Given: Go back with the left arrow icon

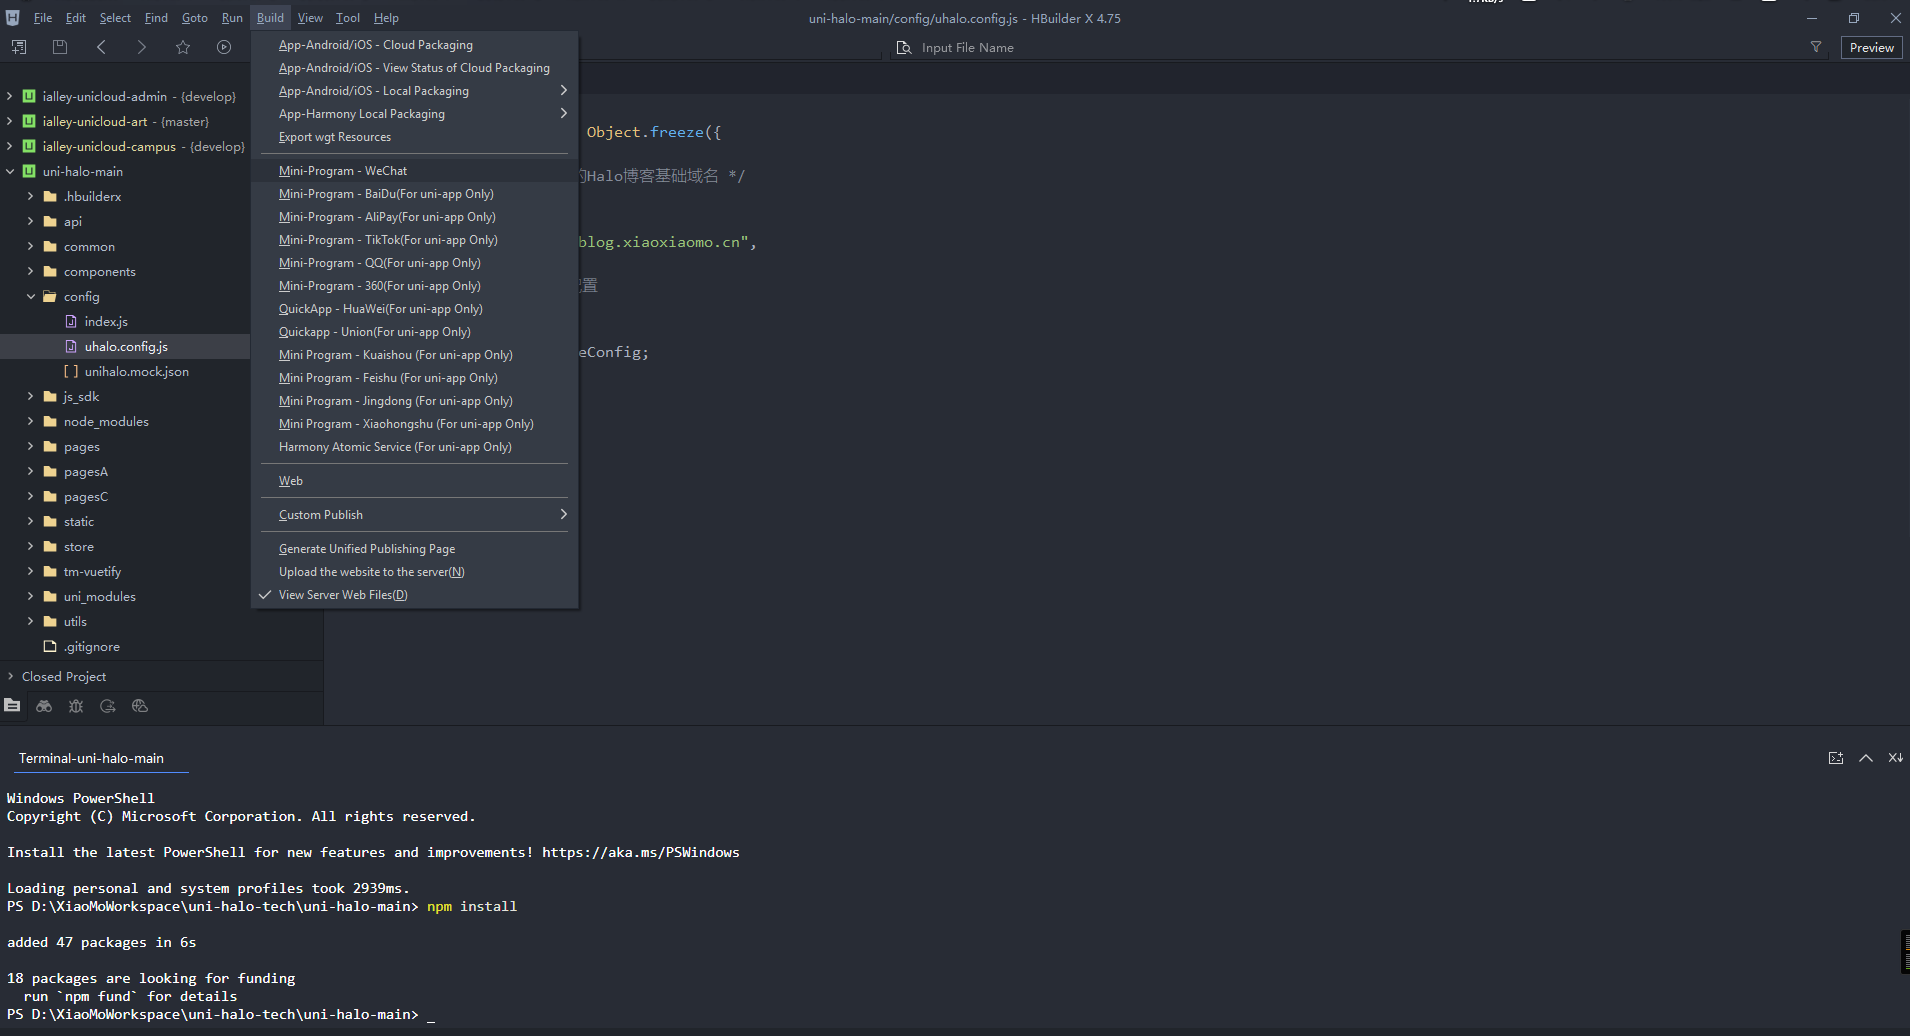Looking at the screenshot, I should point(101,47).
